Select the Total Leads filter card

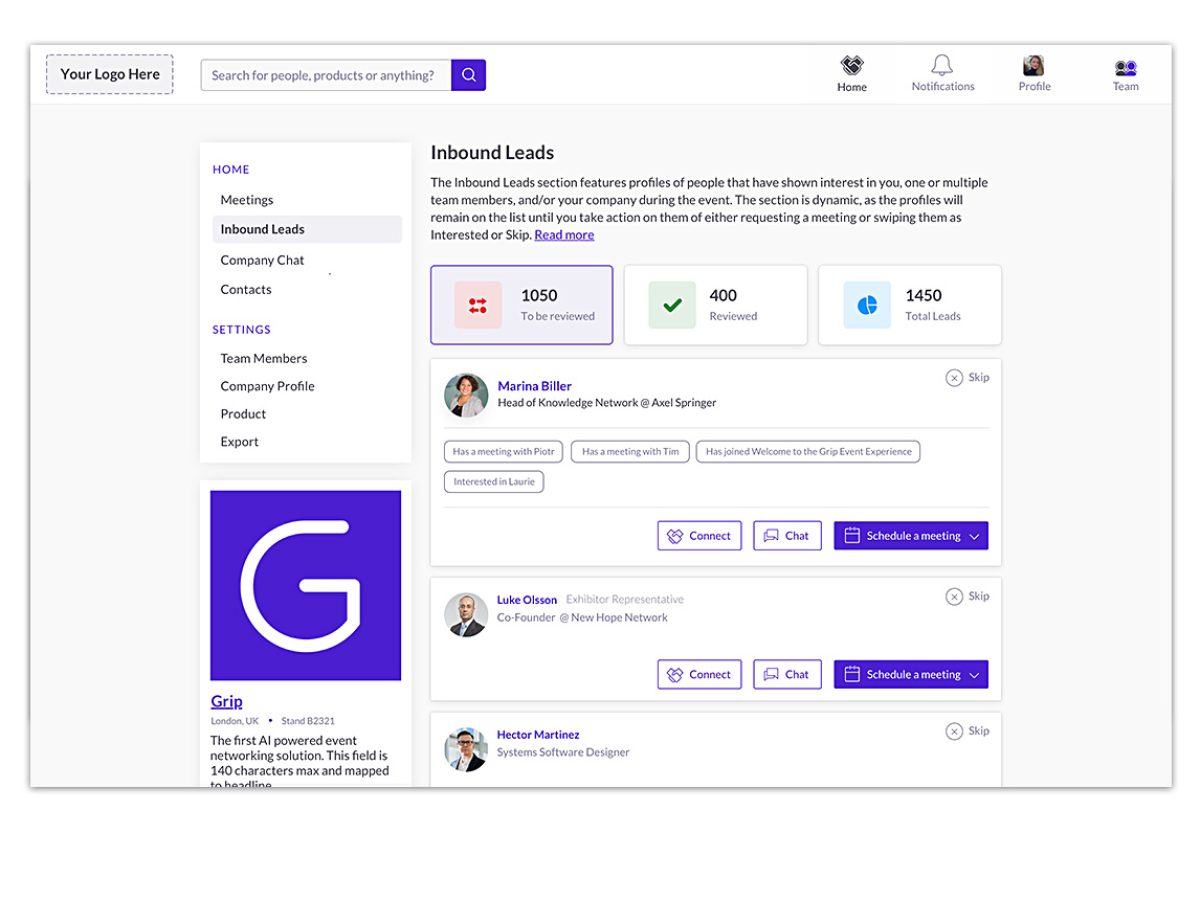coord(909,305)
